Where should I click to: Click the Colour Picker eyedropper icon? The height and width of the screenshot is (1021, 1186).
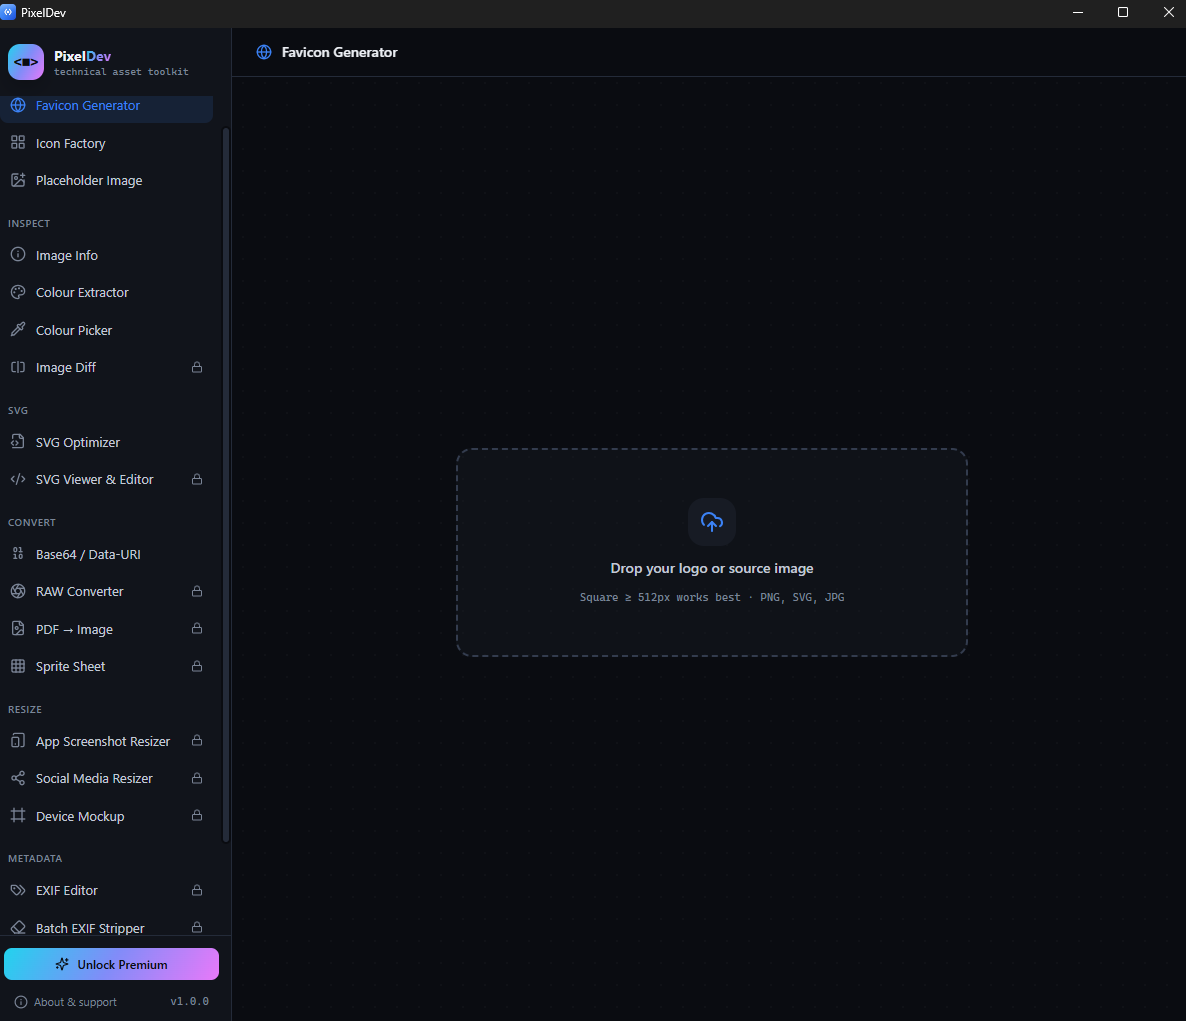coord(18,330)
